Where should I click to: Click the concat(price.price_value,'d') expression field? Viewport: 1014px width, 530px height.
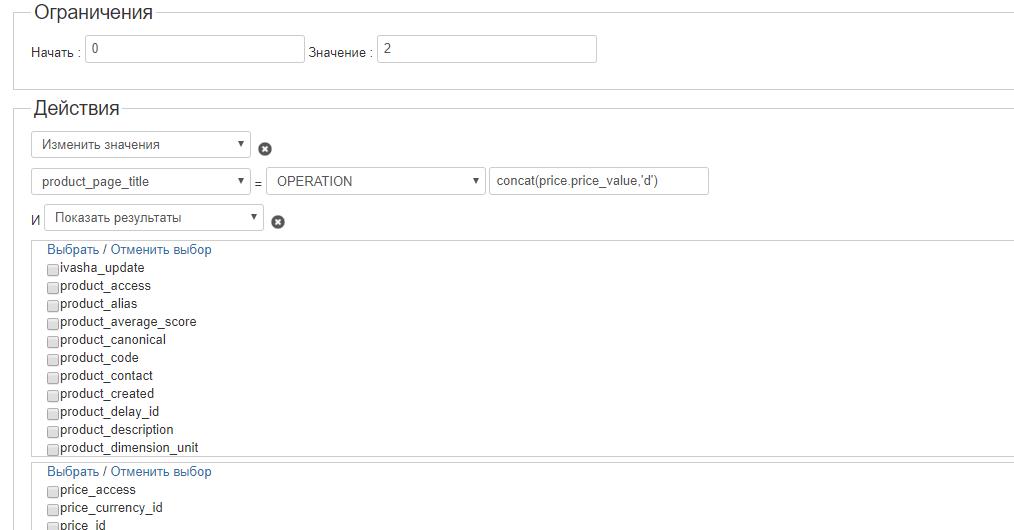coord(599,182)
